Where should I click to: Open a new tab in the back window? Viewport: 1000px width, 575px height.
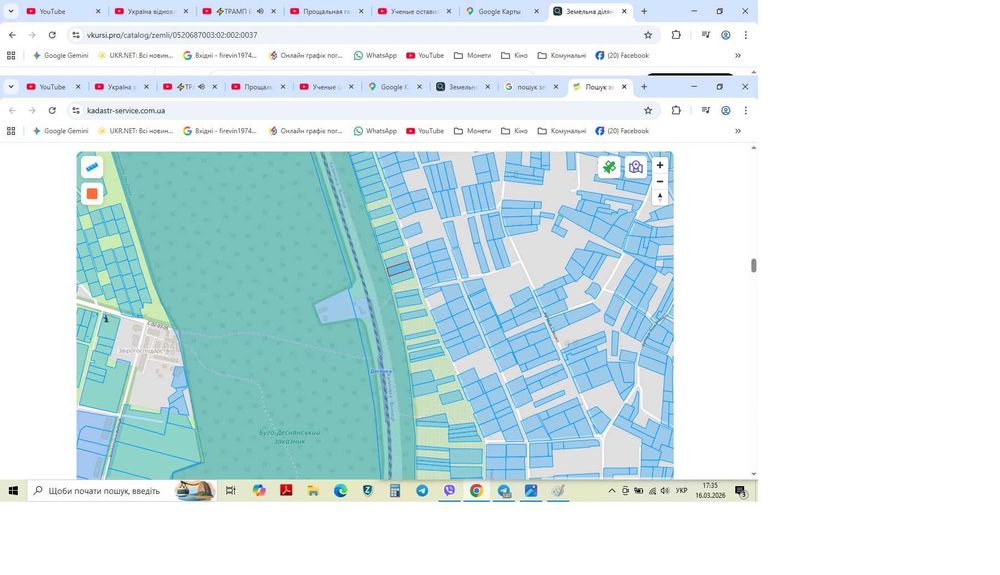644,11
